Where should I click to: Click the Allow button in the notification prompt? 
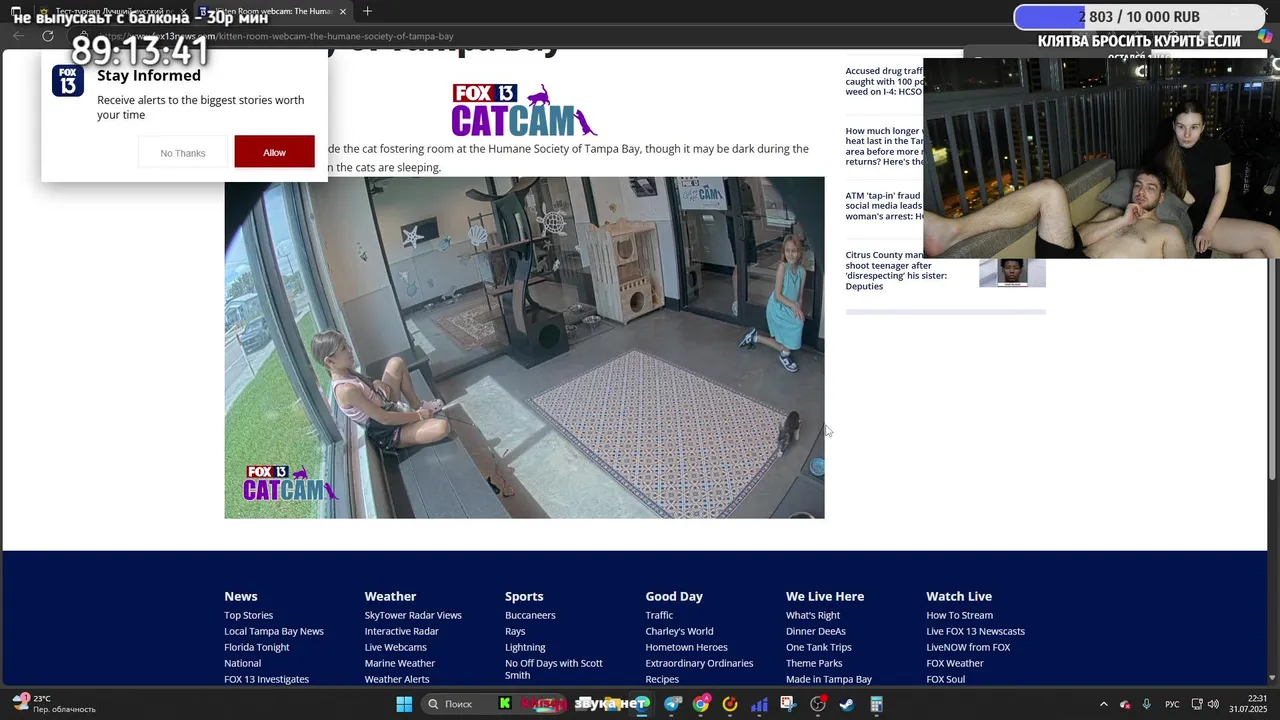pos(274,152)
